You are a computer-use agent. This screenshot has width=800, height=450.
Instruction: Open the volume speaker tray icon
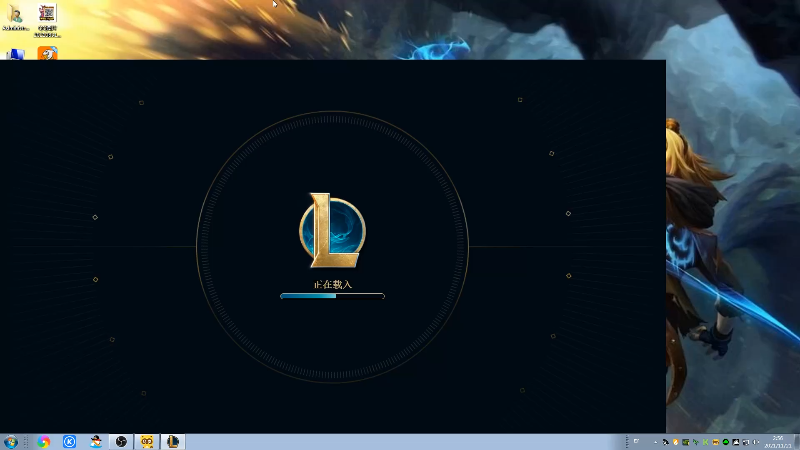(x=756, y=442)
